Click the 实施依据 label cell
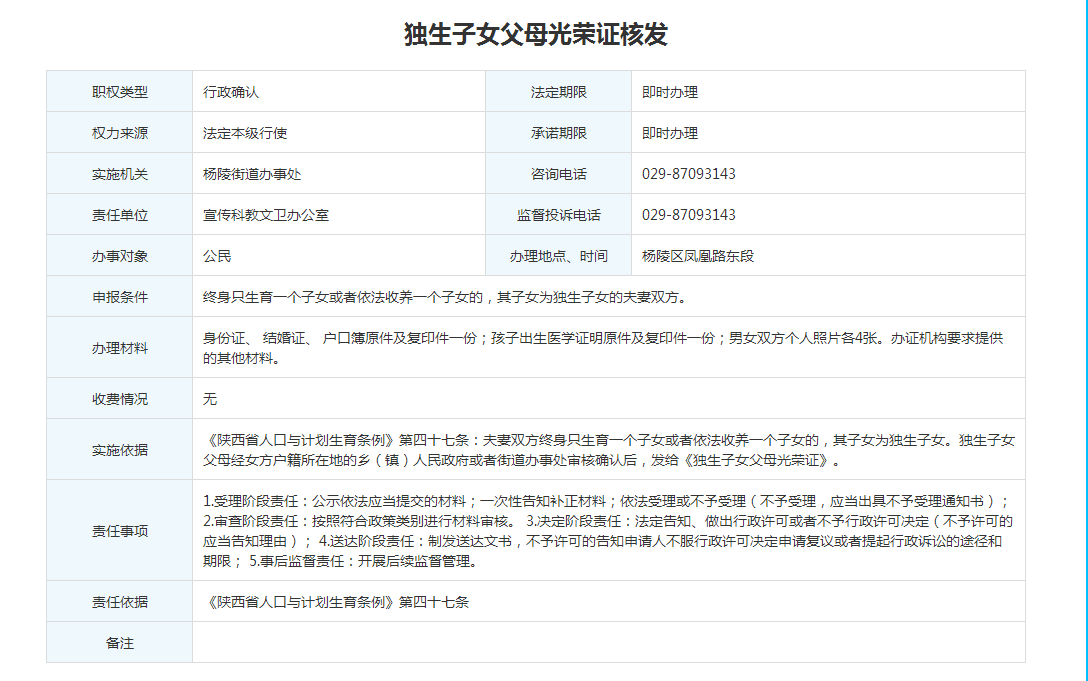Image resolution: width=1088 pixels, height=681 pixels. coord(119,450)
